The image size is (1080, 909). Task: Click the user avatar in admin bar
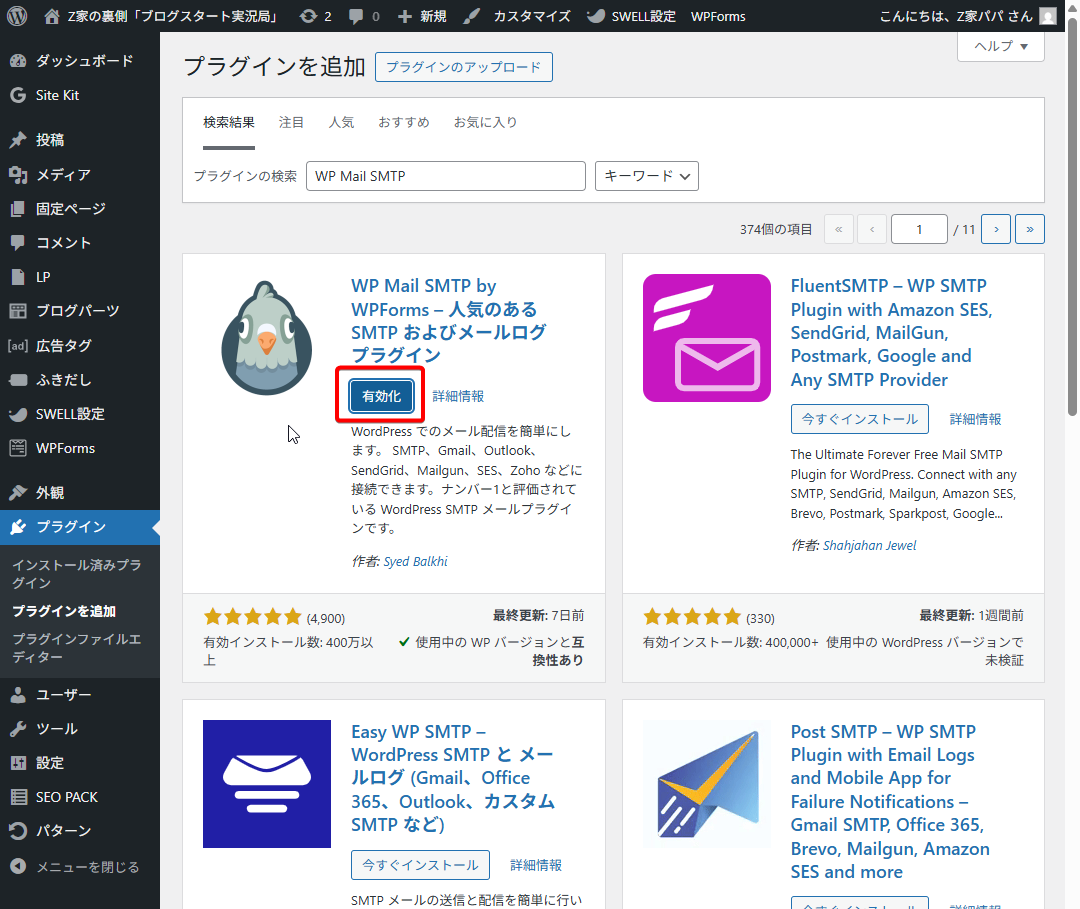tap(1046, 16)
